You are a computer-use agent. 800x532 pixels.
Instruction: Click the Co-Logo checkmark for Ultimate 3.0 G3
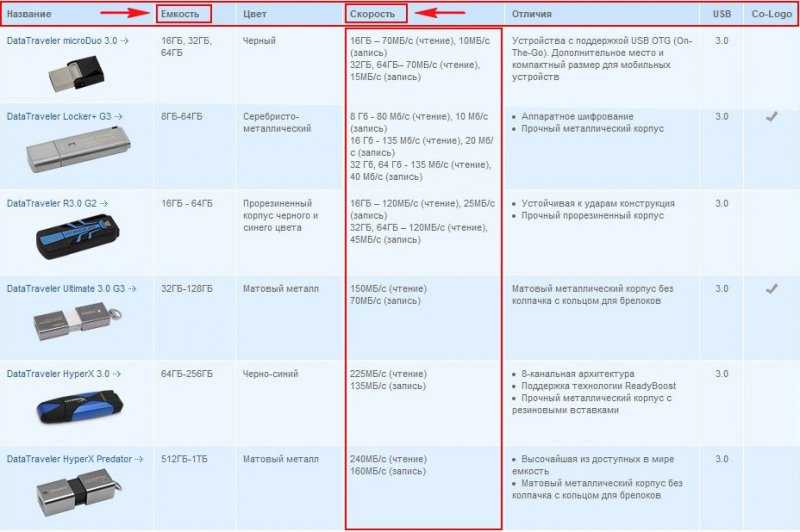771,289
